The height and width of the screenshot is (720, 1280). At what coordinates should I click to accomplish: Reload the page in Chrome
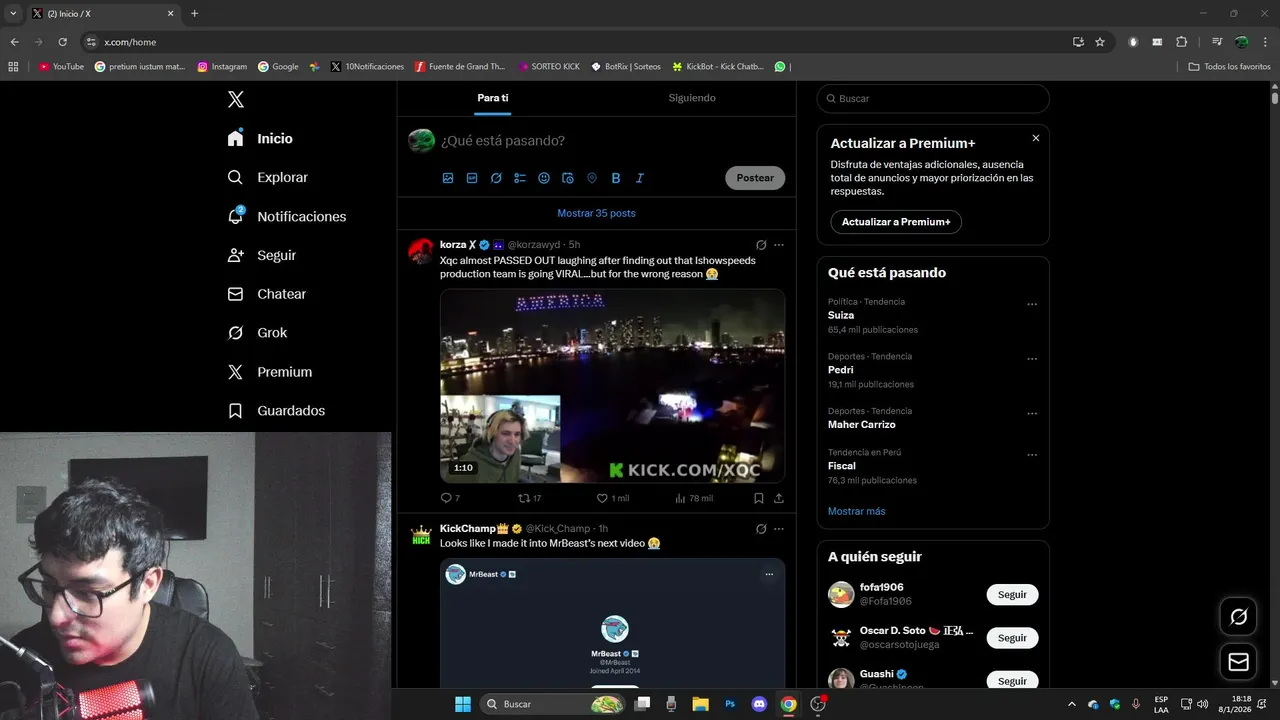(x=62, y=42)
